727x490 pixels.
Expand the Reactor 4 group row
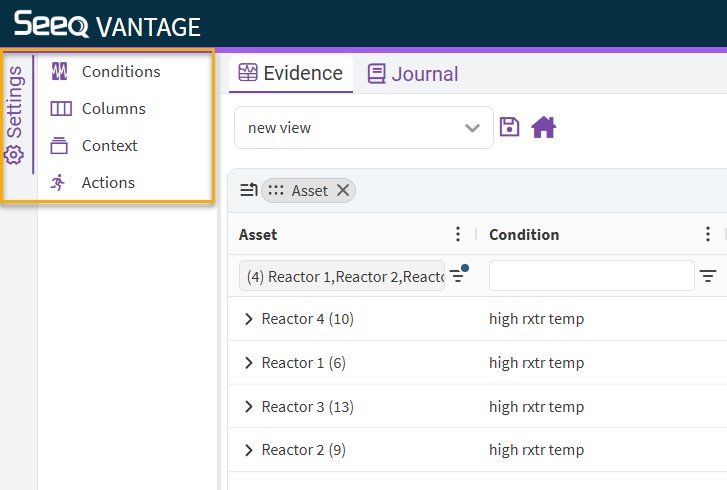(249, 319)
